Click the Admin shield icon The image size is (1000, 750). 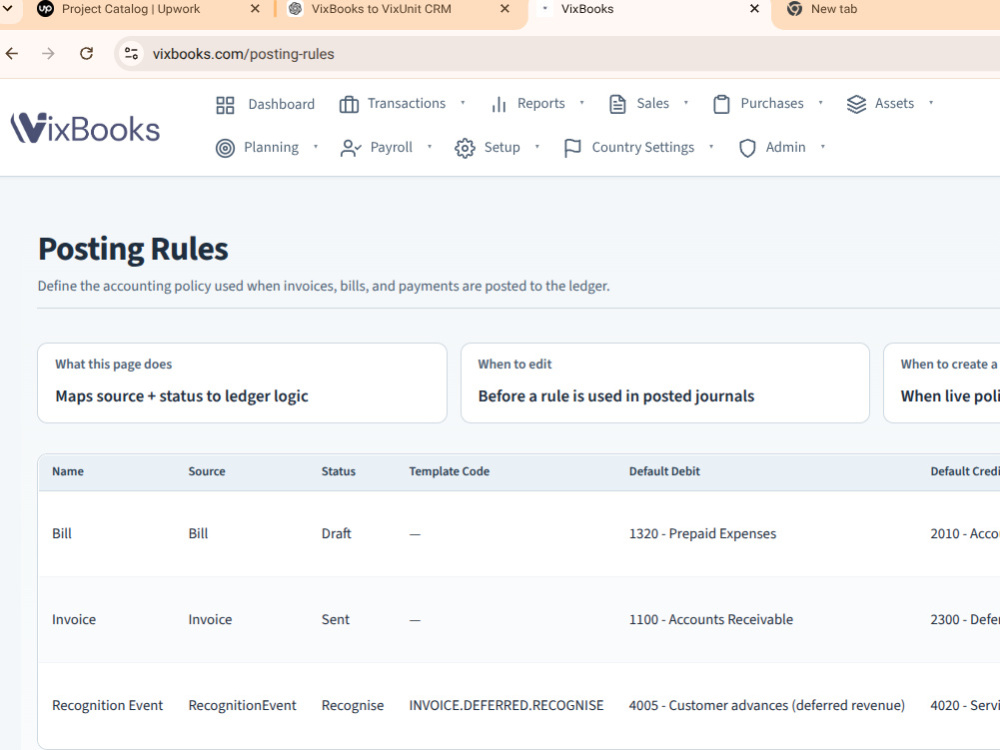pyautogui.click(x=747, y=148)
